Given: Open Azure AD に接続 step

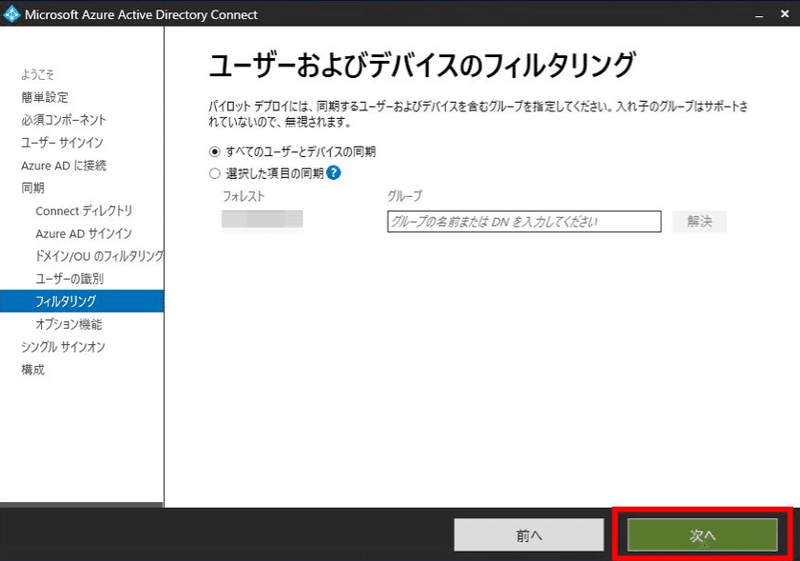Looking at the screenshot, I should click(63, 165).
